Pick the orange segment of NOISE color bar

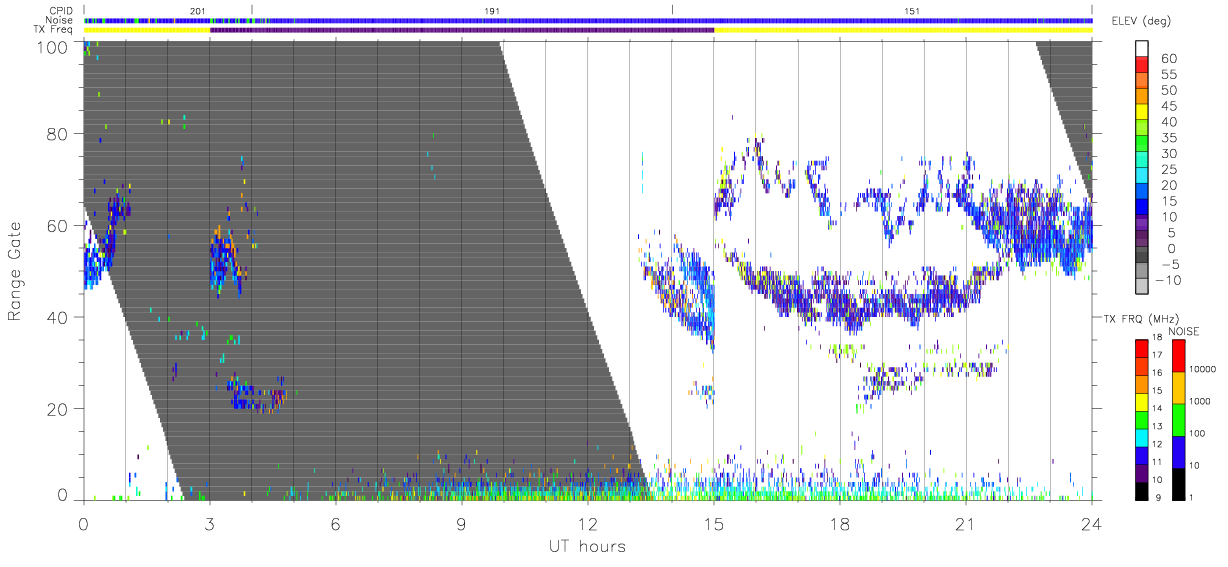1178,386
